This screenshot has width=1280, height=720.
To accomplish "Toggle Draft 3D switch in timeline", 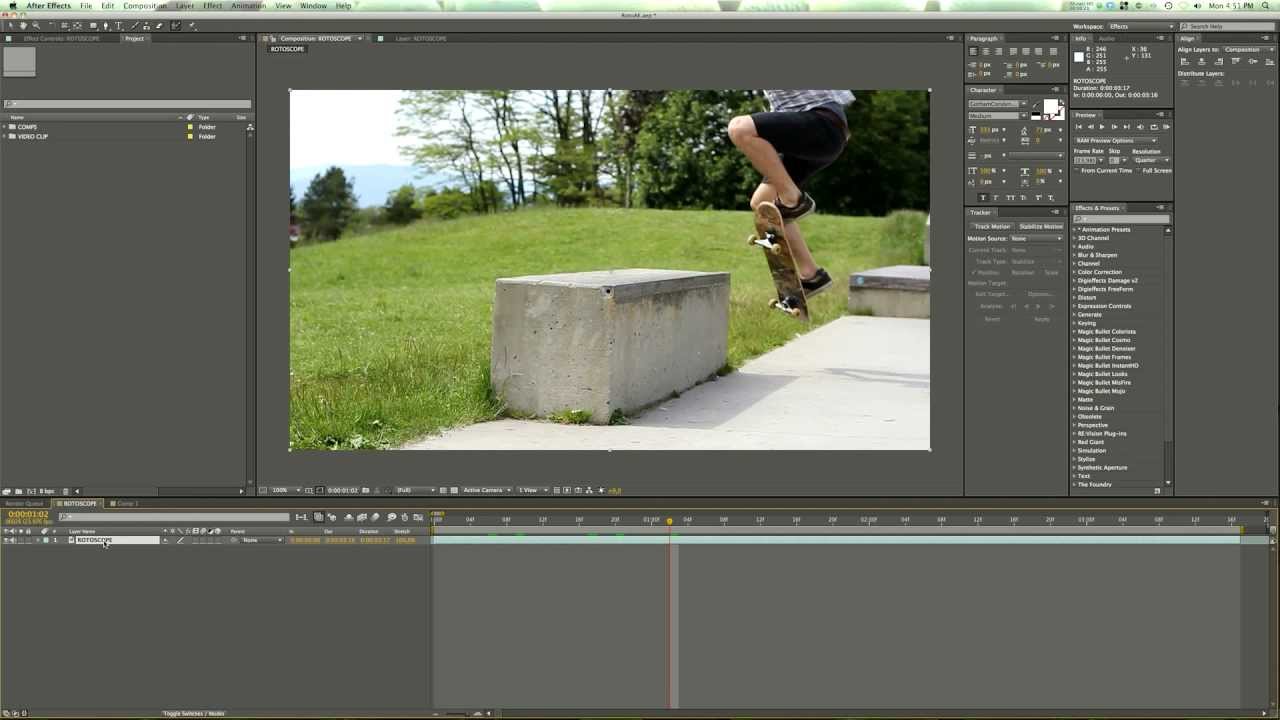I will (332, 517).
